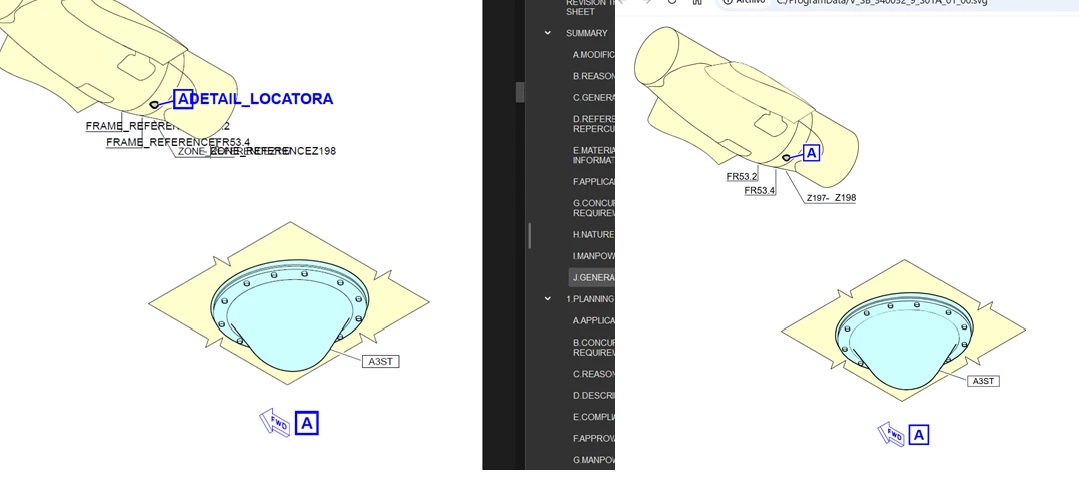Collapse the SUMMARY section chevron
The width and height of the screenshot is (1079, 491).
(548, 33)
